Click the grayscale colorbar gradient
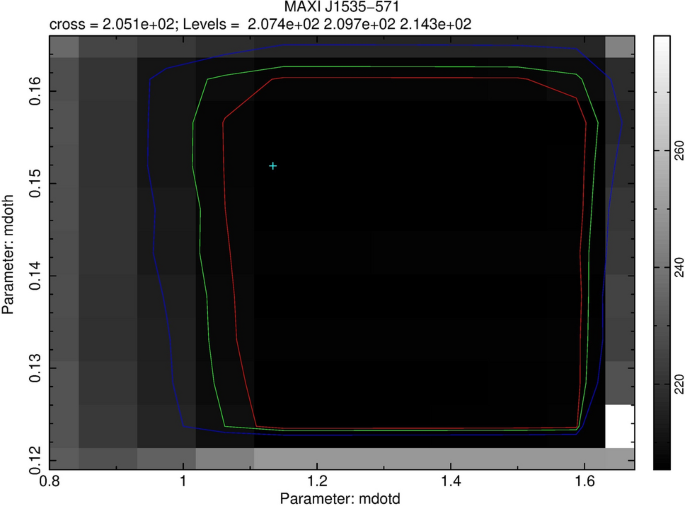685x506 pixels. (662, 253)
